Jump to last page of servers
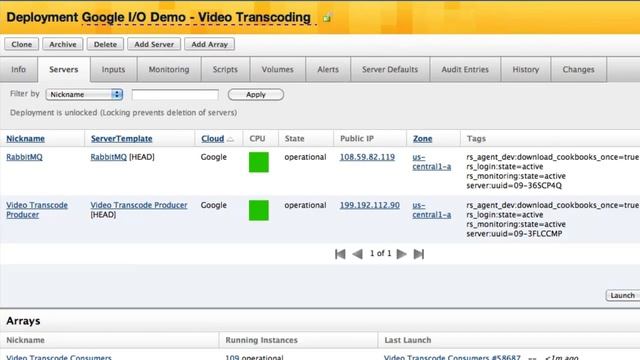This screenshot has height=360, width=640. pyautogui.click(x=419, y=254)
